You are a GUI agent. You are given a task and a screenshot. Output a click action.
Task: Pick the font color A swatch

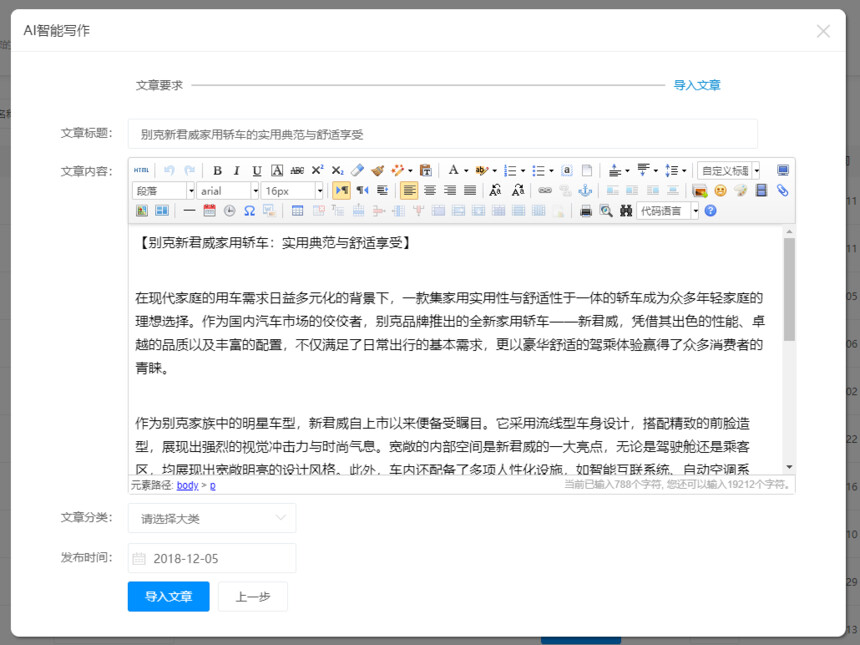click(x=453, y=170)
